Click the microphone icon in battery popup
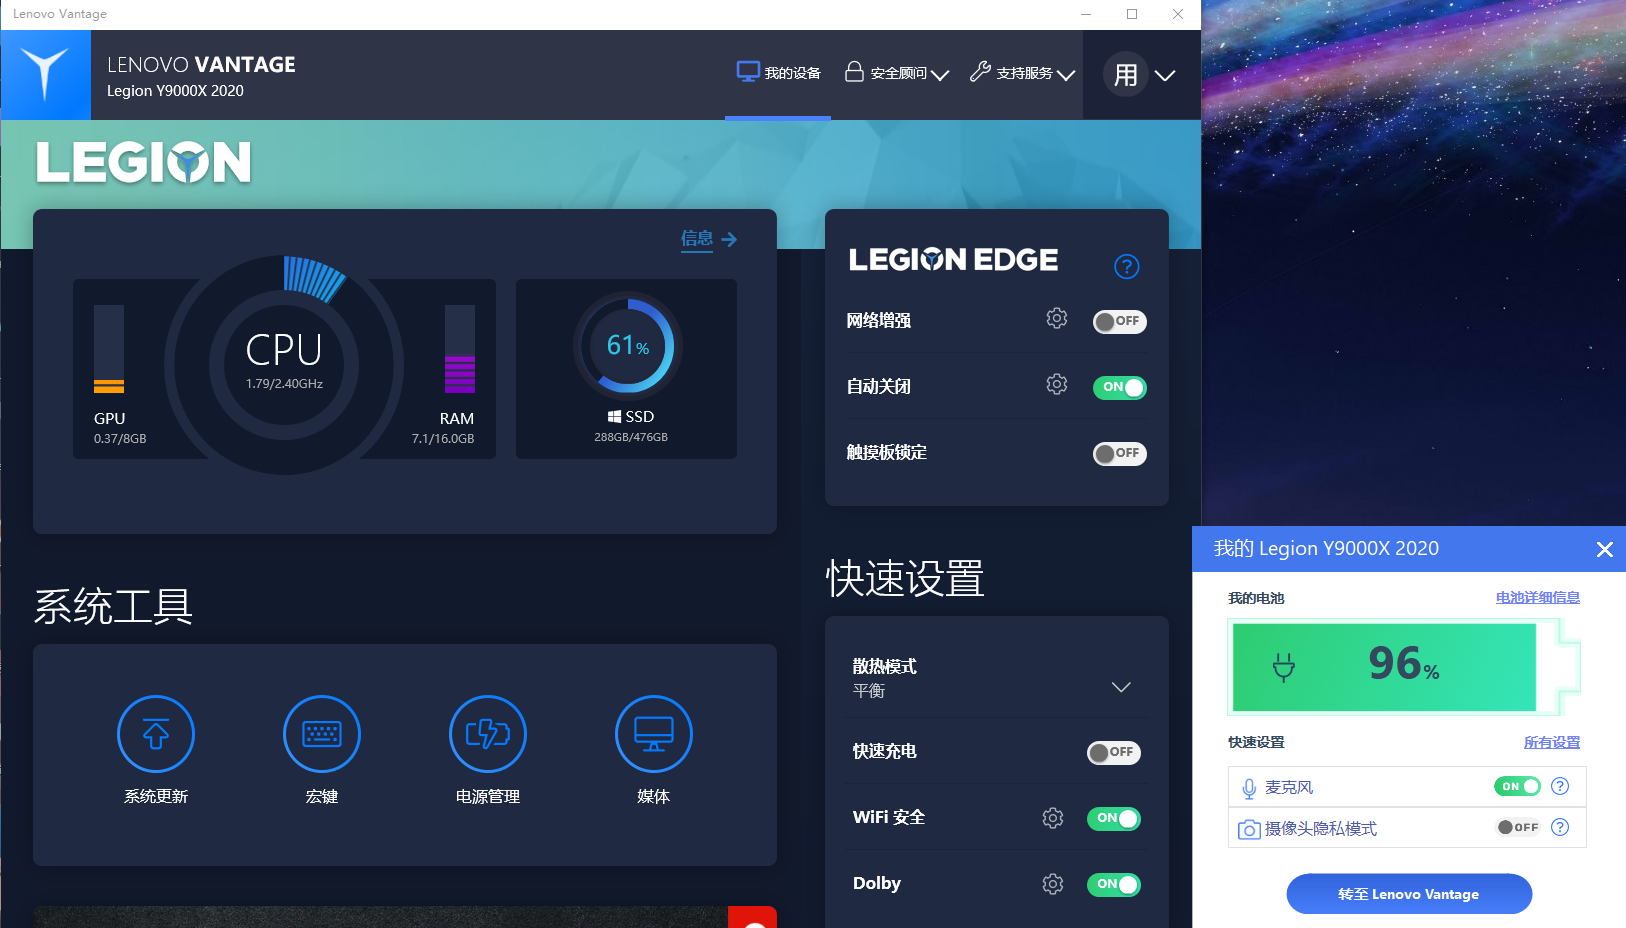The image size is (1626, 928). click(x=1249, y=788)
